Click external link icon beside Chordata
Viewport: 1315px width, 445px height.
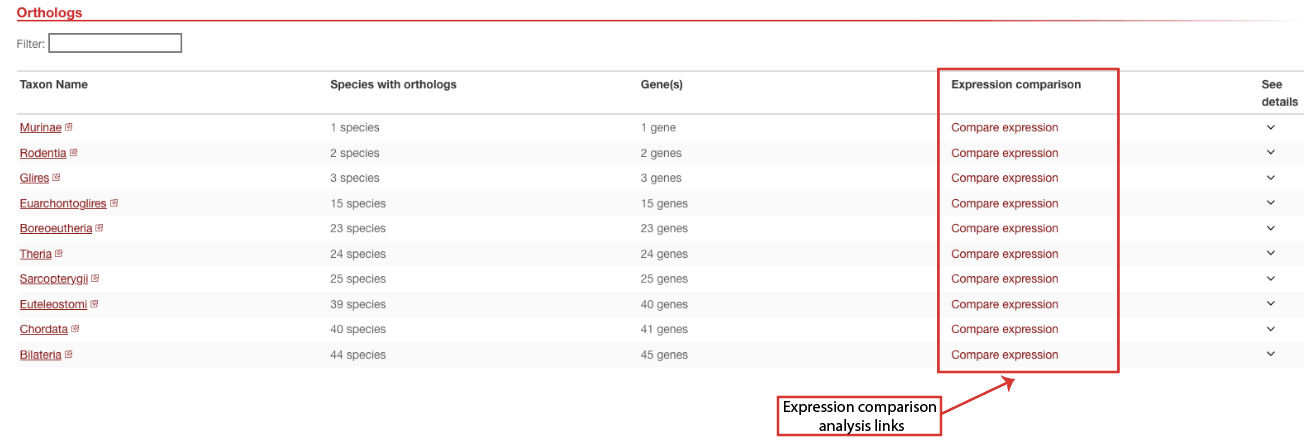[x=75, y=329]
